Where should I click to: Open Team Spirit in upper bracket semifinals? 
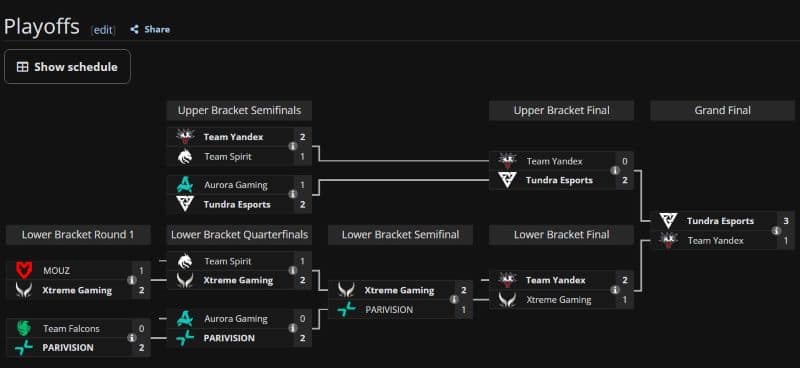click(x=228, y=157)
